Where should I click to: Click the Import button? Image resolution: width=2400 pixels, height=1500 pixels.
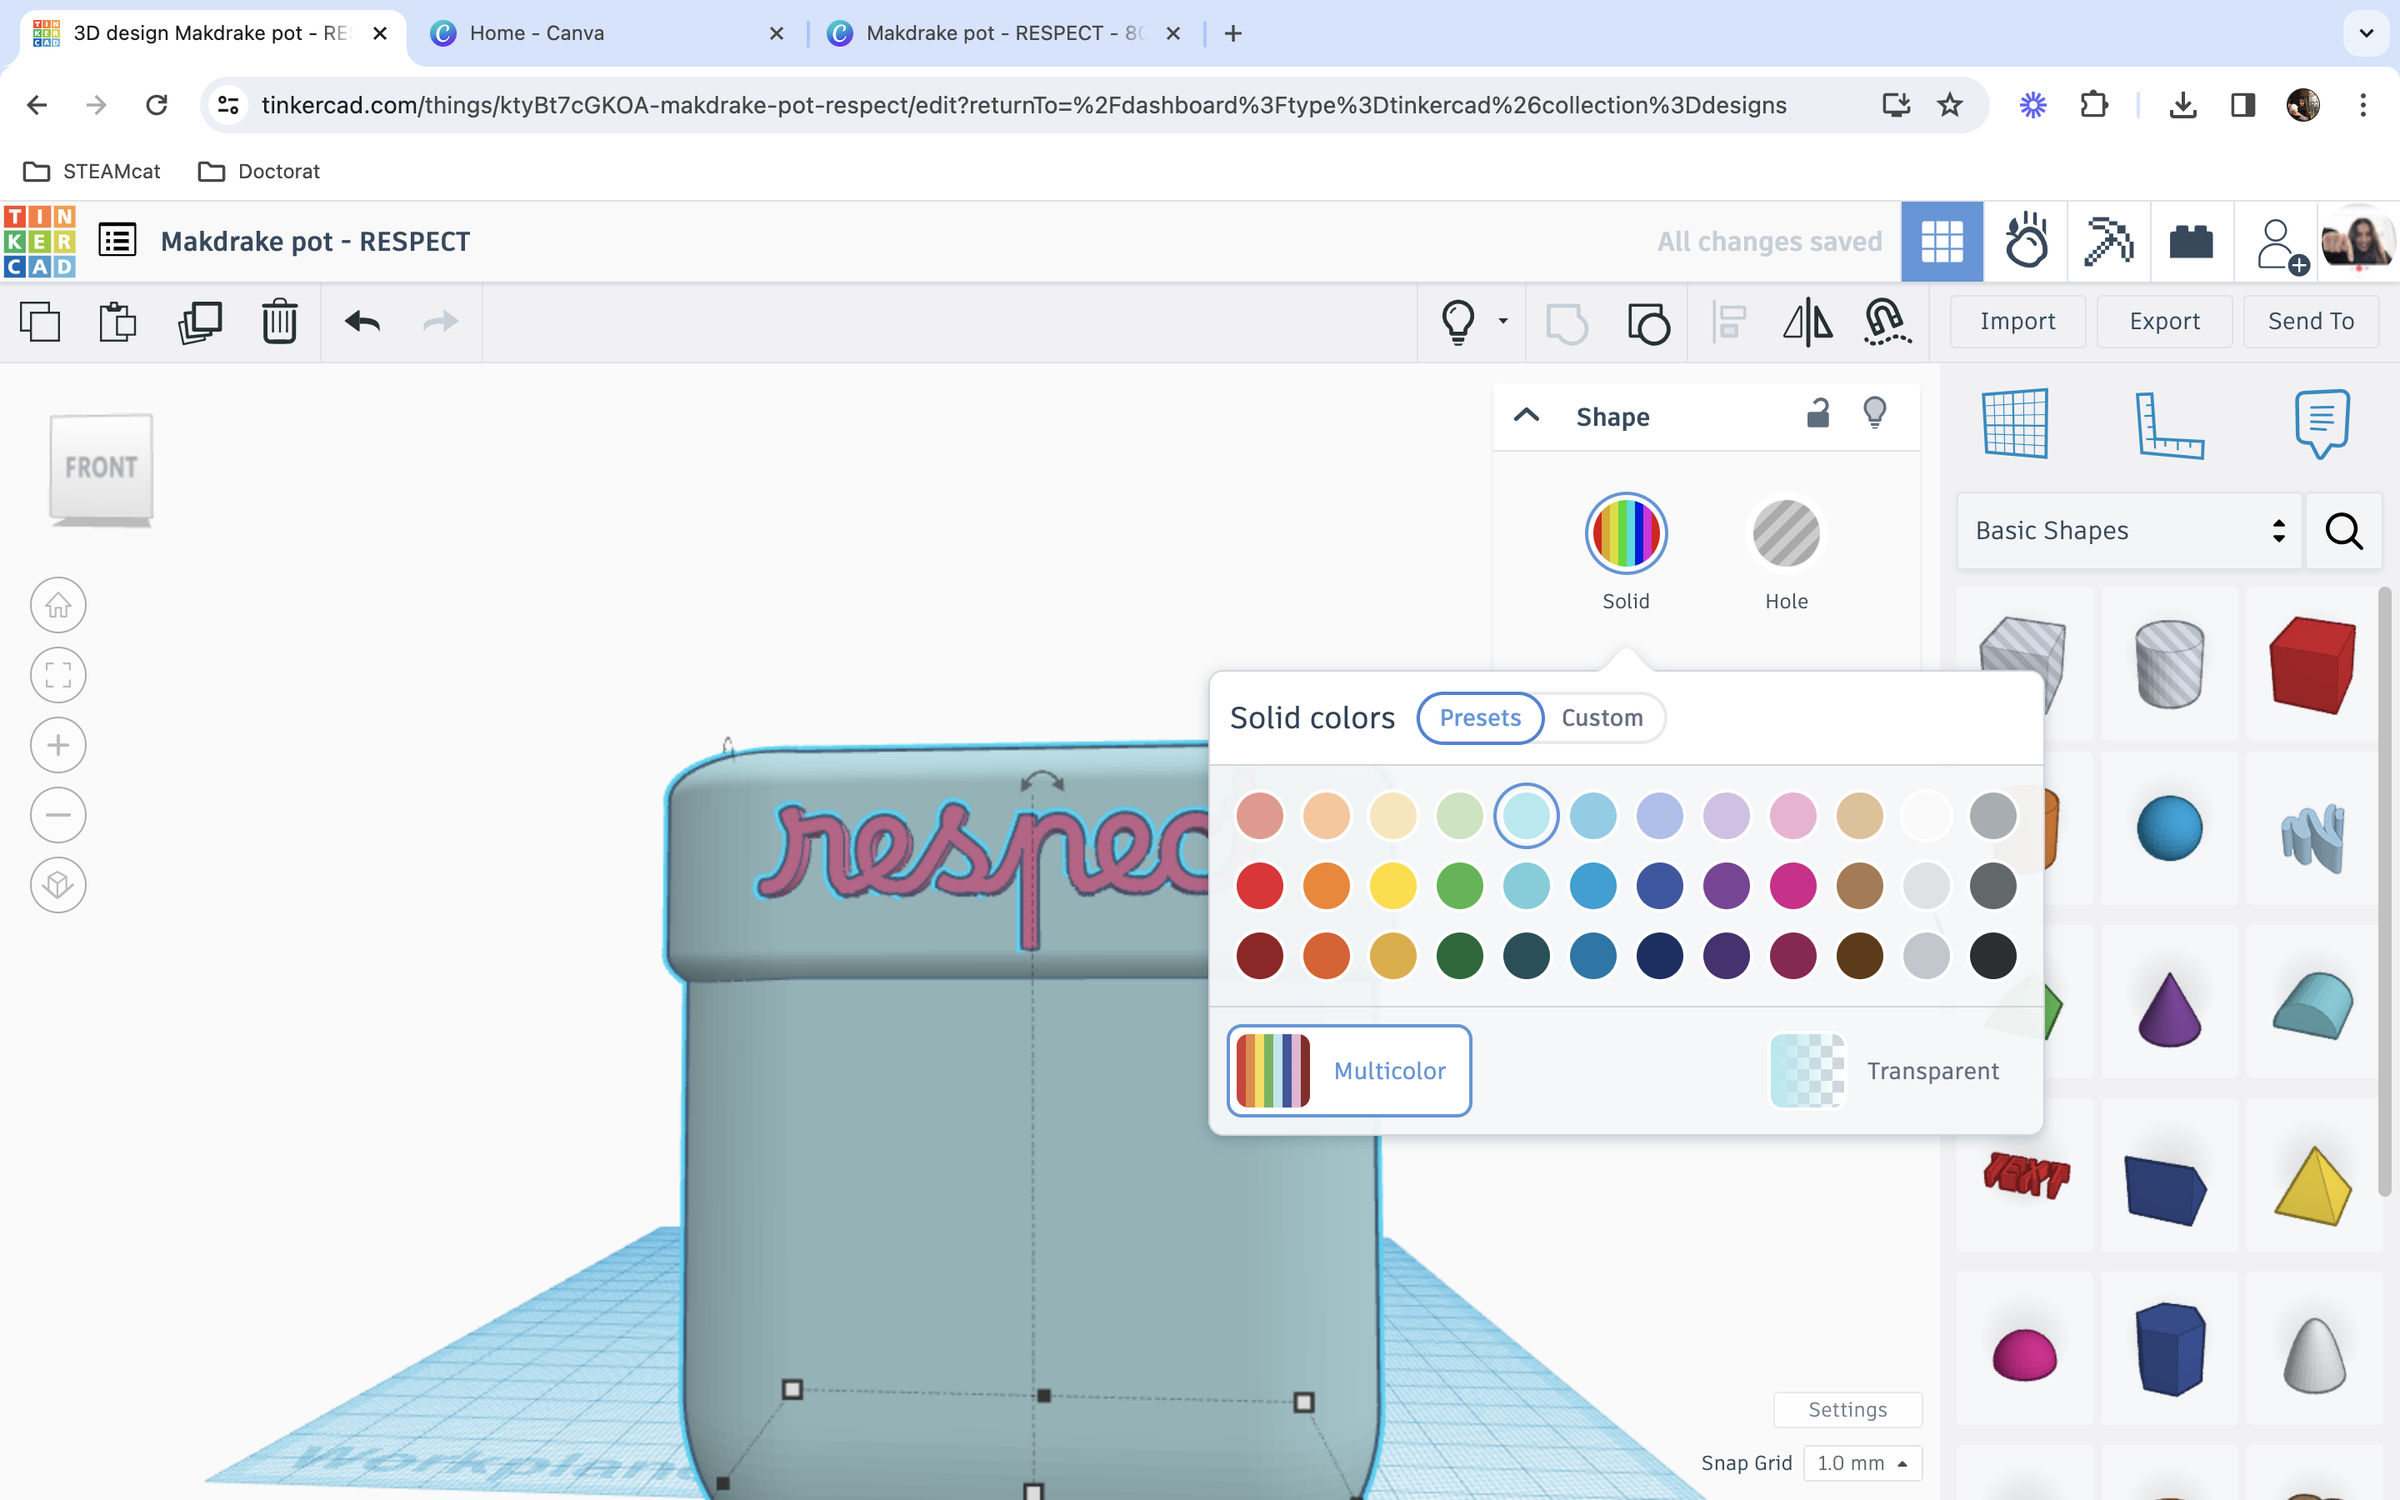coord(2017,321)
